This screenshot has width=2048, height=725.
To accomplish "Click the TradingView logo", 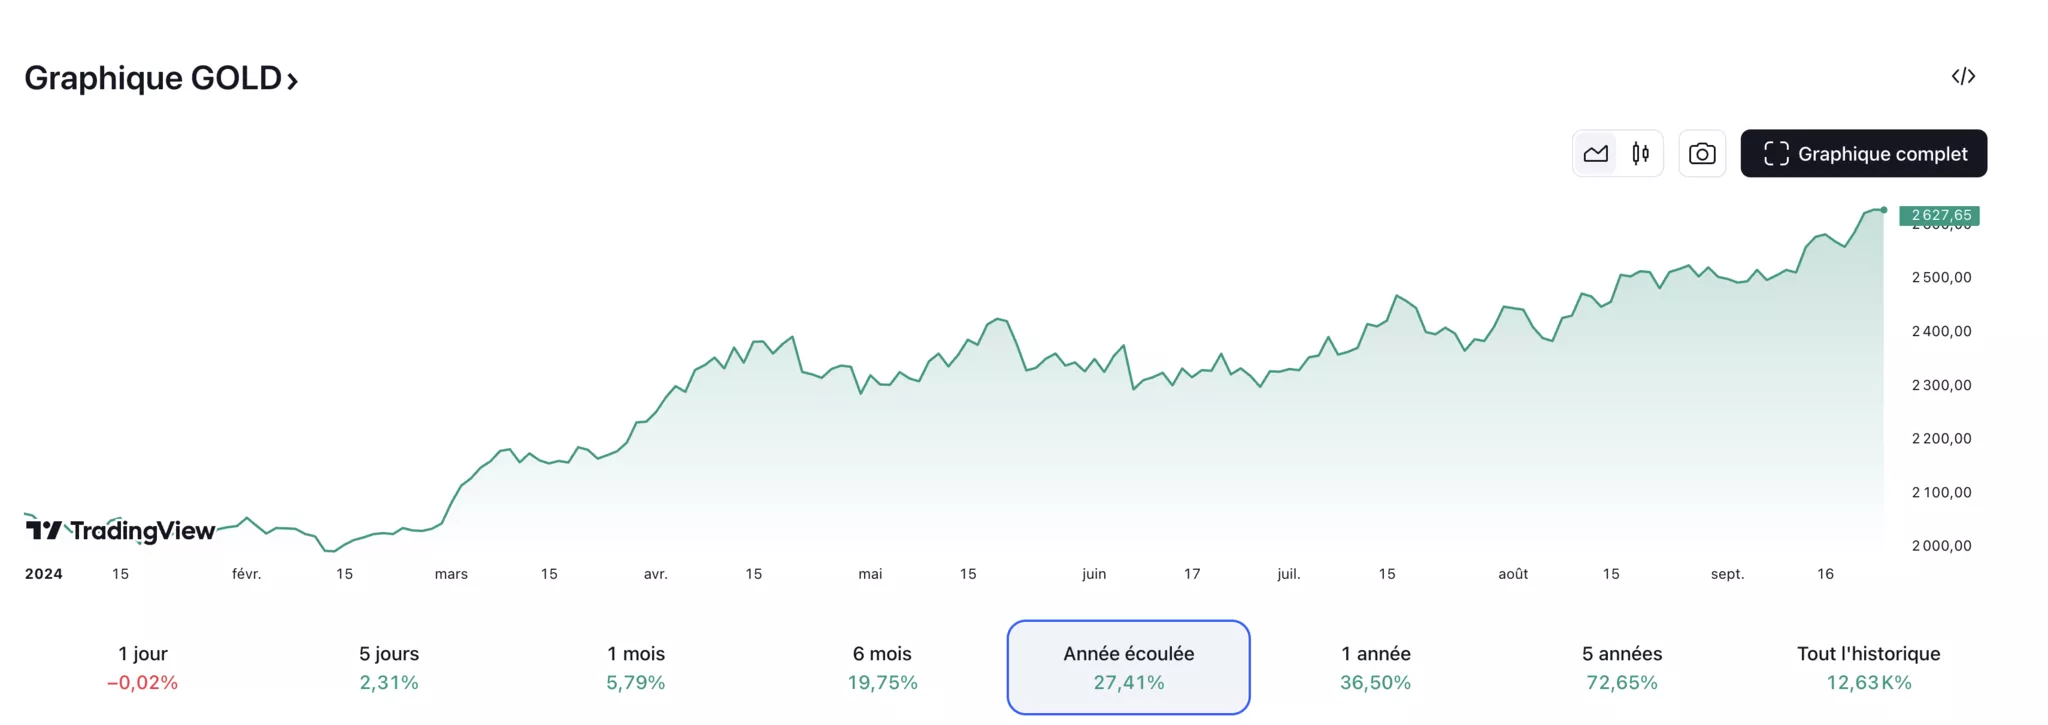I will (120, 530).
